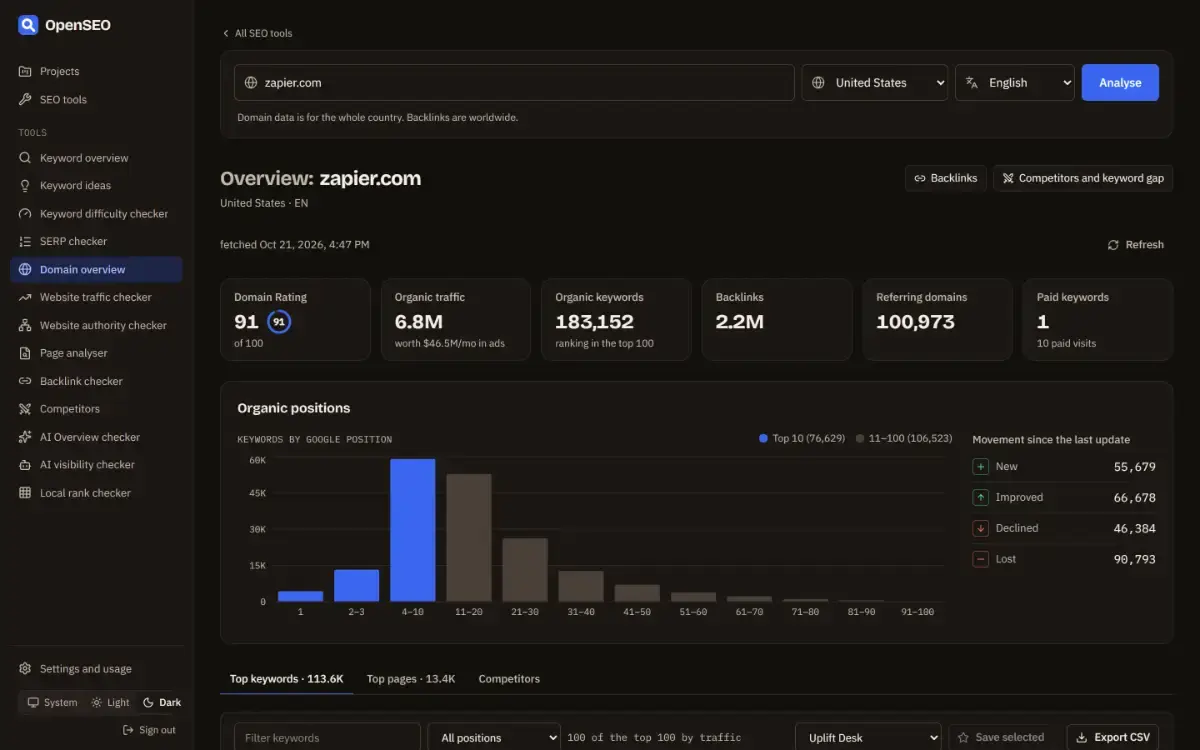
Task: Click the Filter keywords input field
Action: coord(327,737)
